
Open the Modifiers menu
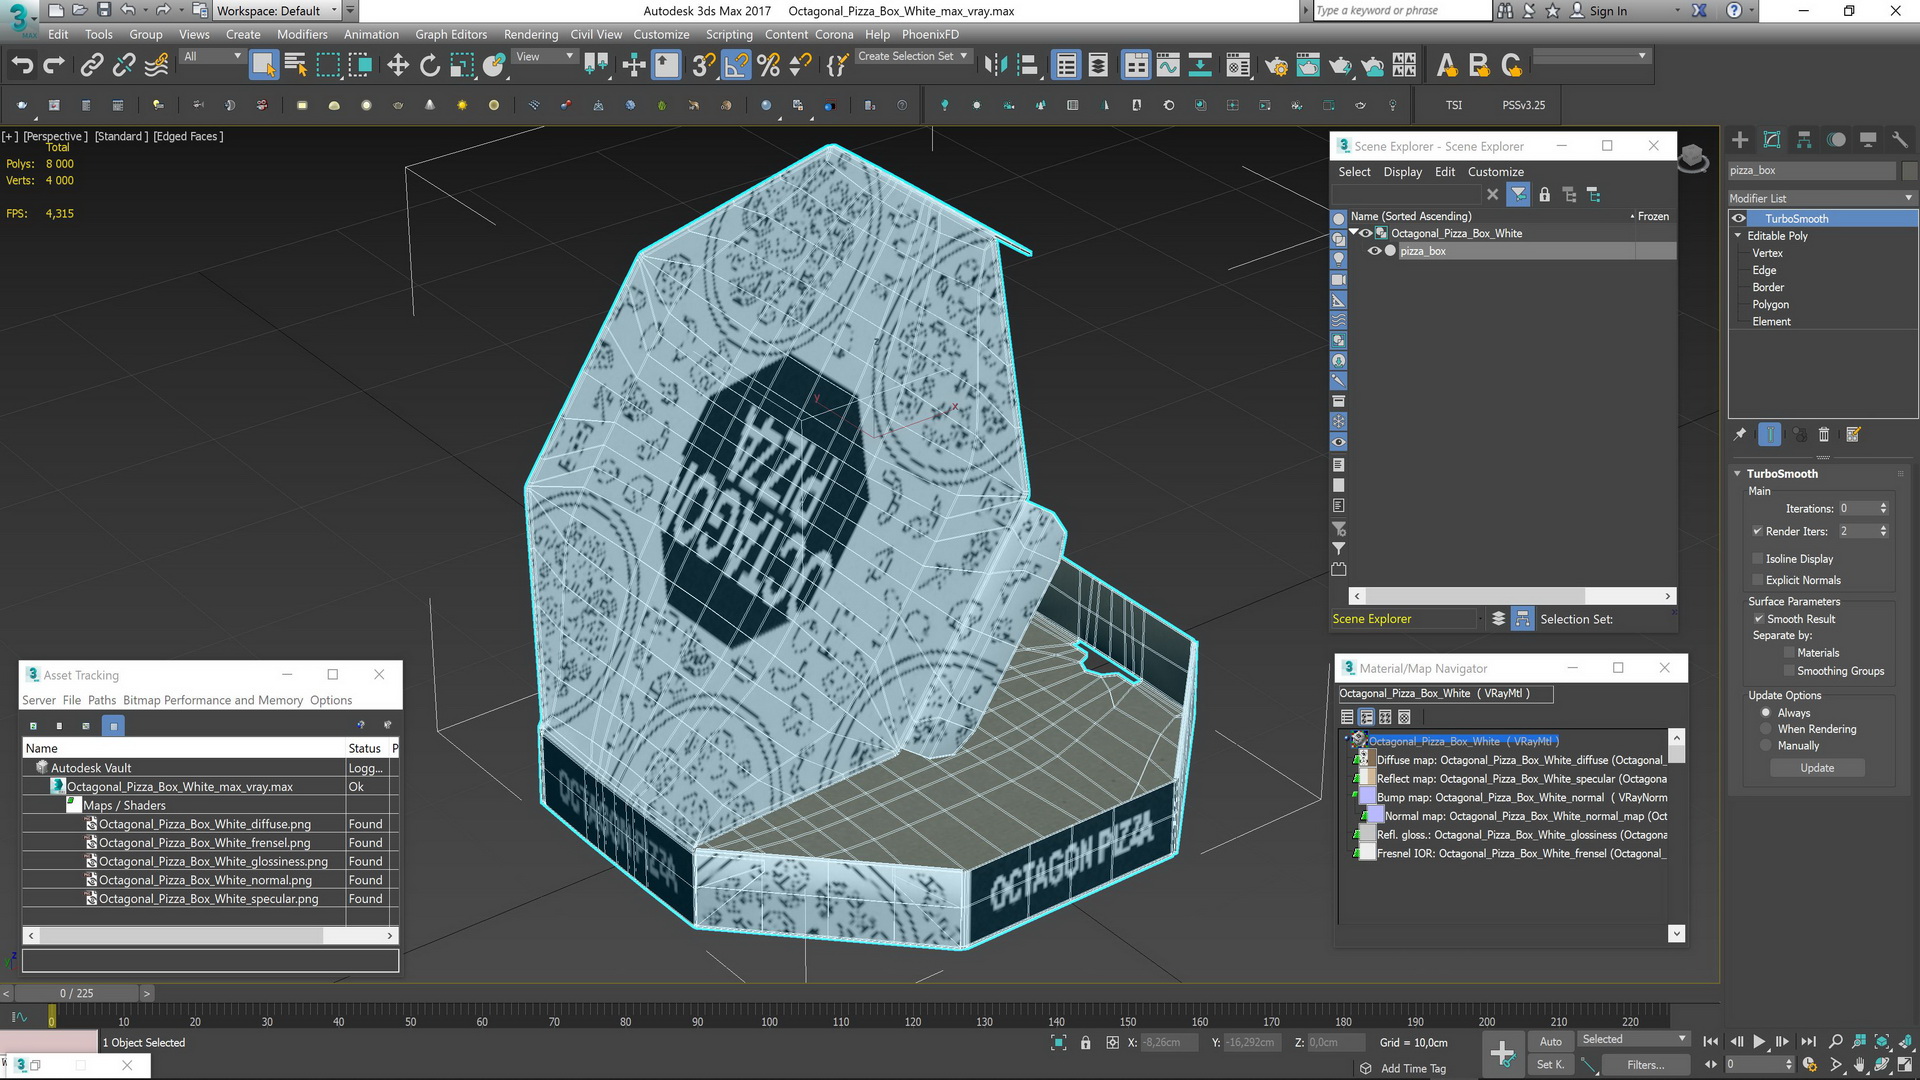pos(302,34)
